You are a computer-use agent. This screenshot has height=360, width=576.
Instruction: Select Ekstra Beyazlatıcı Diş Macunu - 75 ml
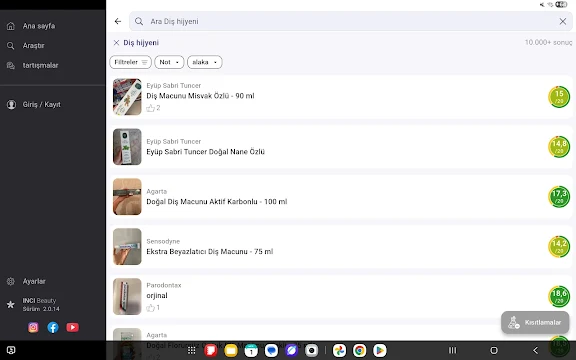pos(210,252)
